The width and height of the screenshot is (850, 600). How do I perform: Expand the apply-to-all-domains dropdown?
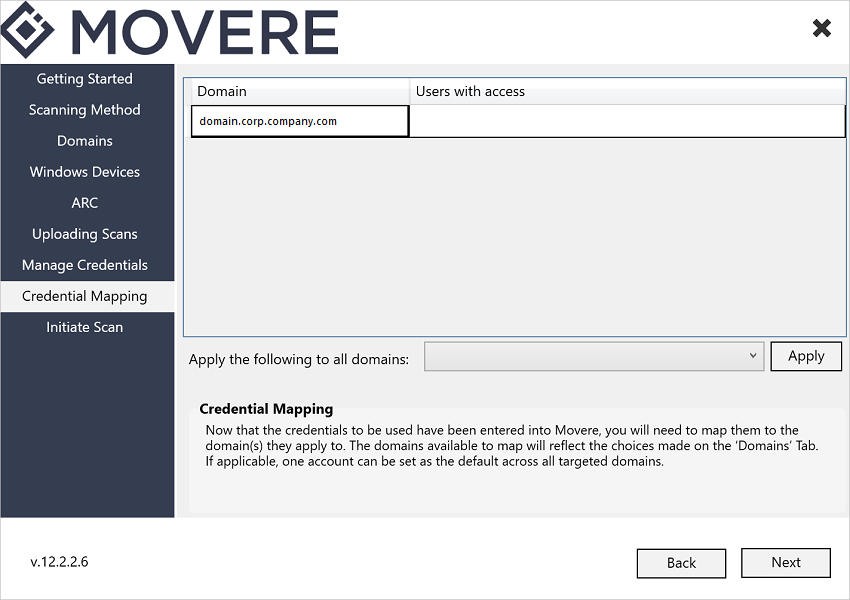point(594,356)
